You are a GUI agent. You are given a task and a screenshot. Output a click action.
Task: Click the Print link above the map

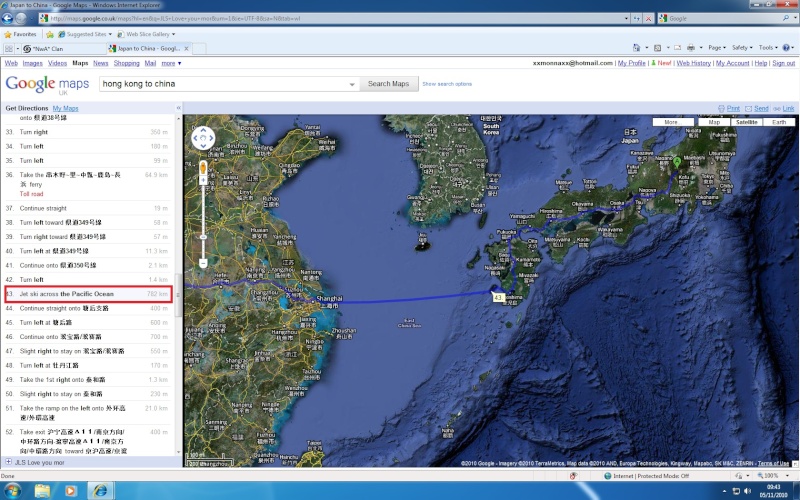(733, 108)
